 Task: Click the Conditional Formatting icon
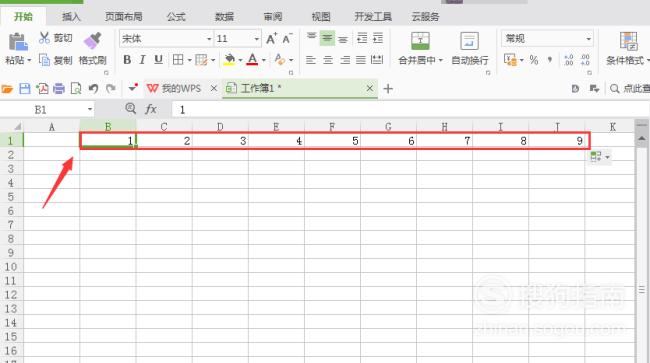tap(628, 41)
